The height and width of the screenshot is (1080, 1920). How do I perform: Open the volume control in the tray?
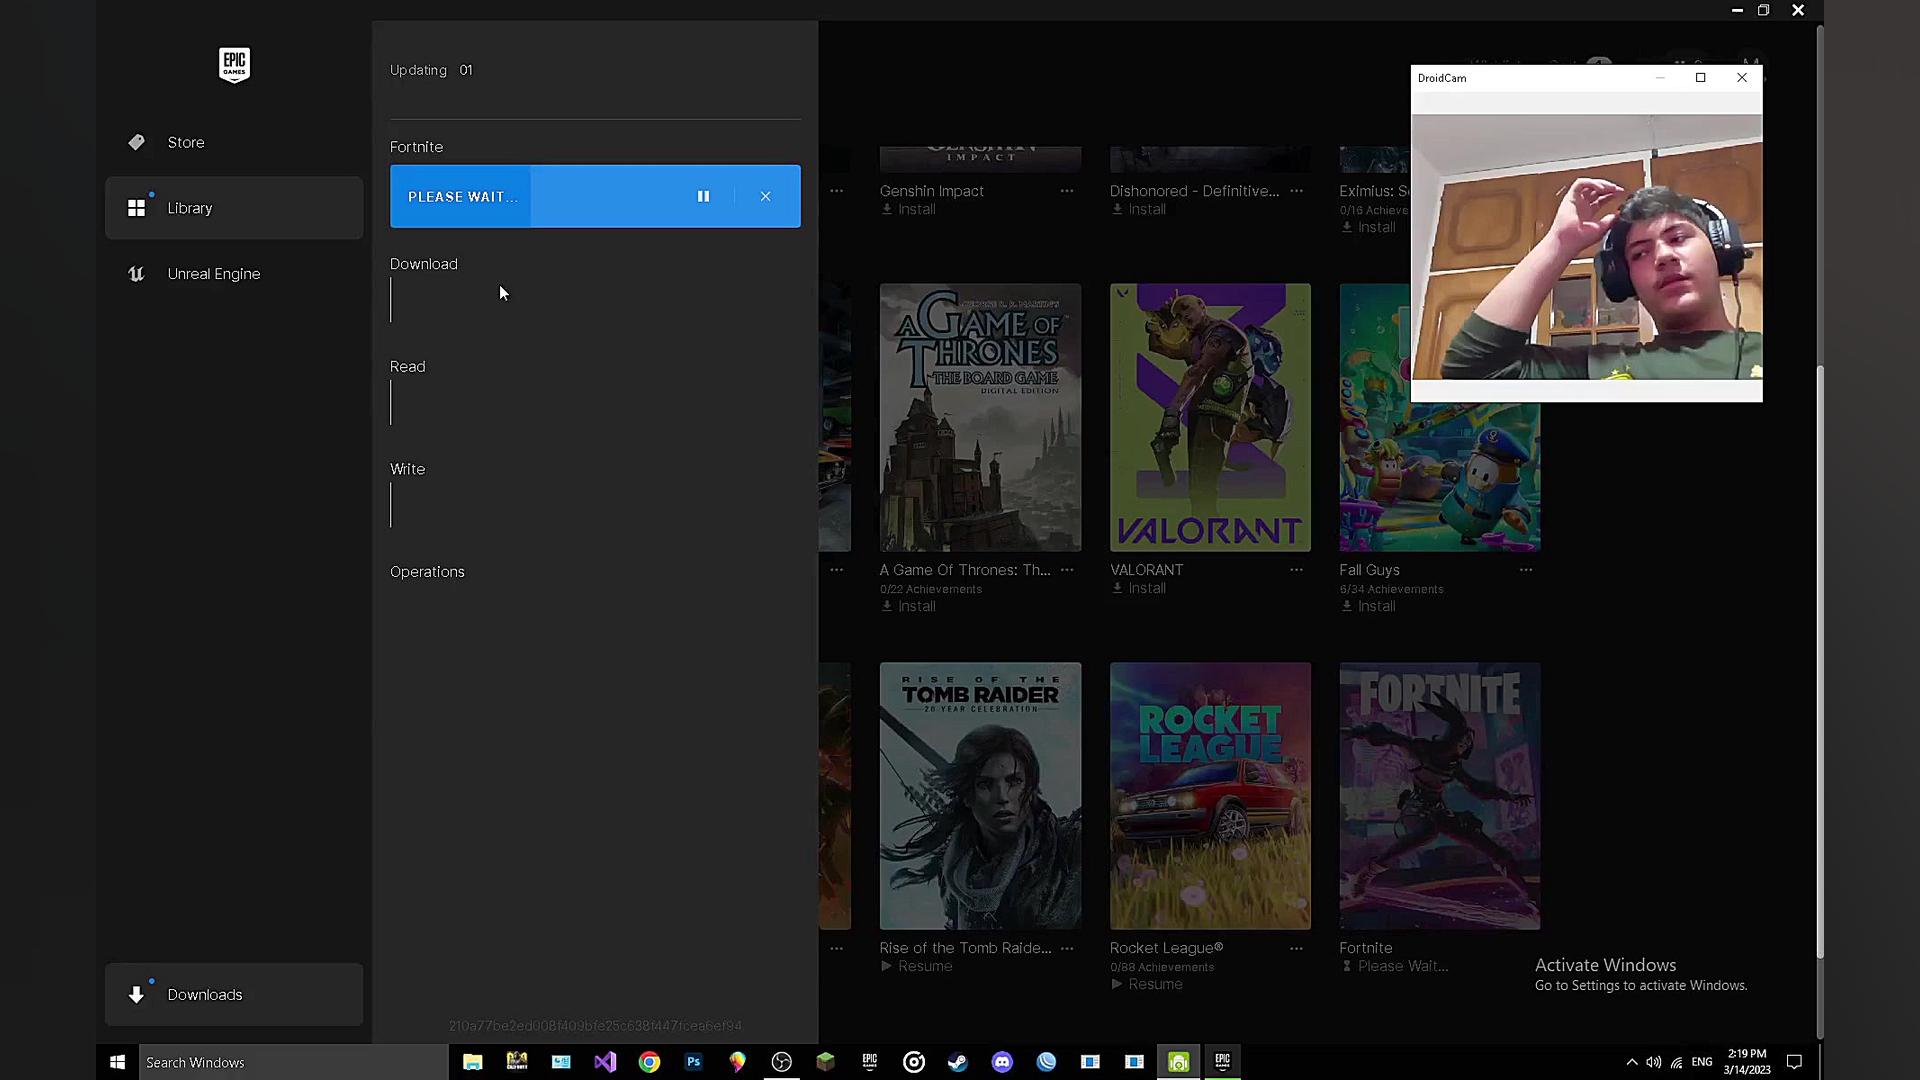1653,1062
